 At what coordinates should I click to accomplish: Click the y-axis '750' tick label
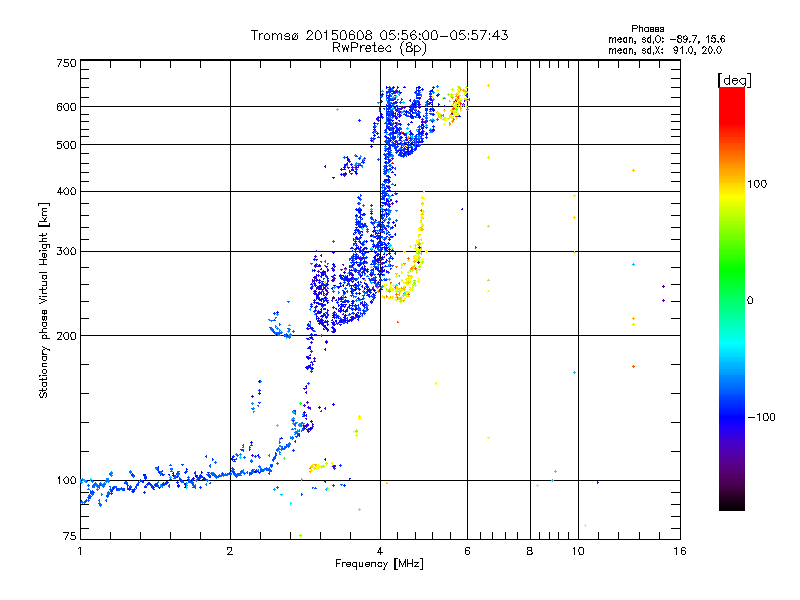pos(66,63)
